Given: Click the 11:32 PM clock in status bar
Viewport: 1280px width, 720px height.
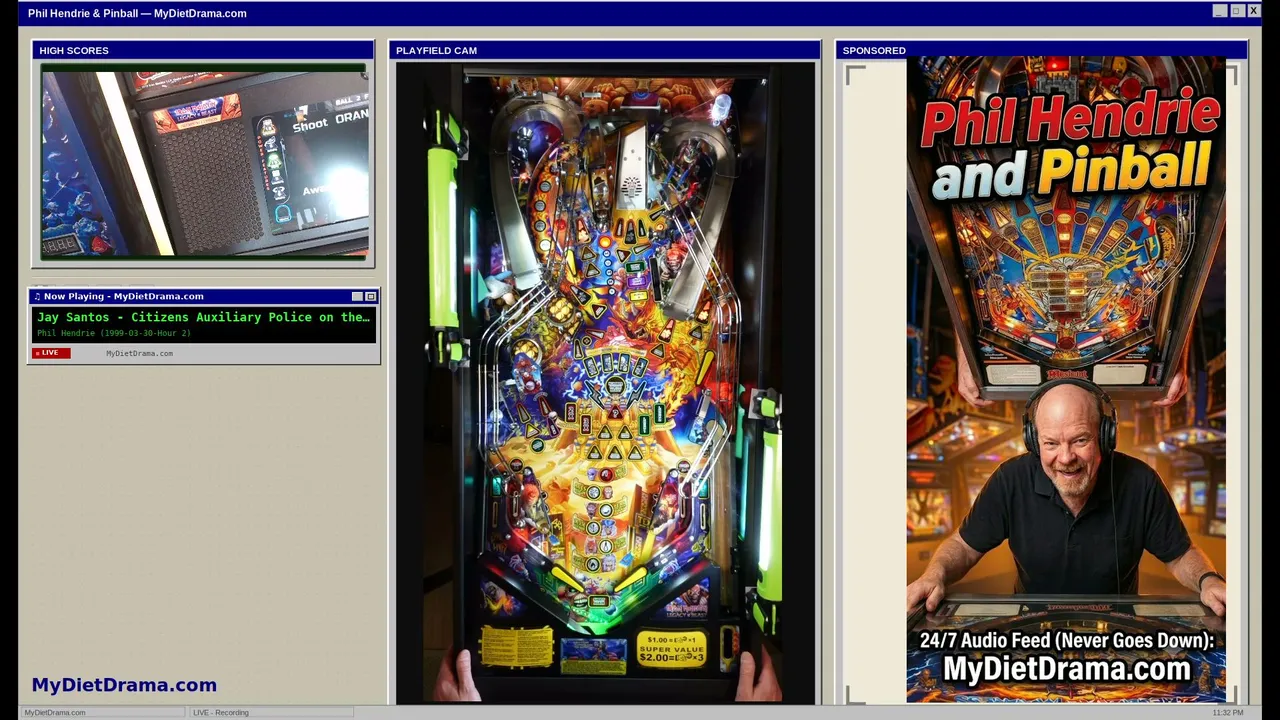Looking at the screenshot, I should (x=1228, y=713).
